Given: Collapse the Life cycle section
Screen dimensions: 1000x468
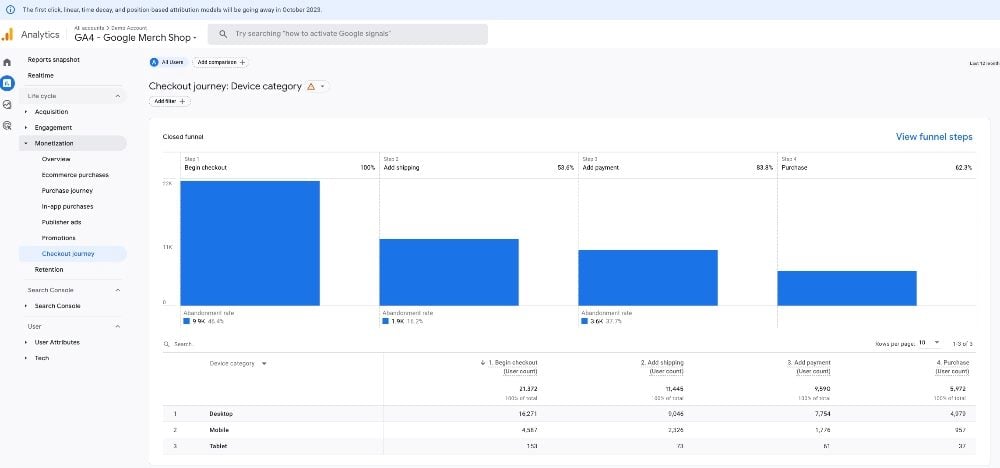Looking at the screenshot, I should coord(117,96).
